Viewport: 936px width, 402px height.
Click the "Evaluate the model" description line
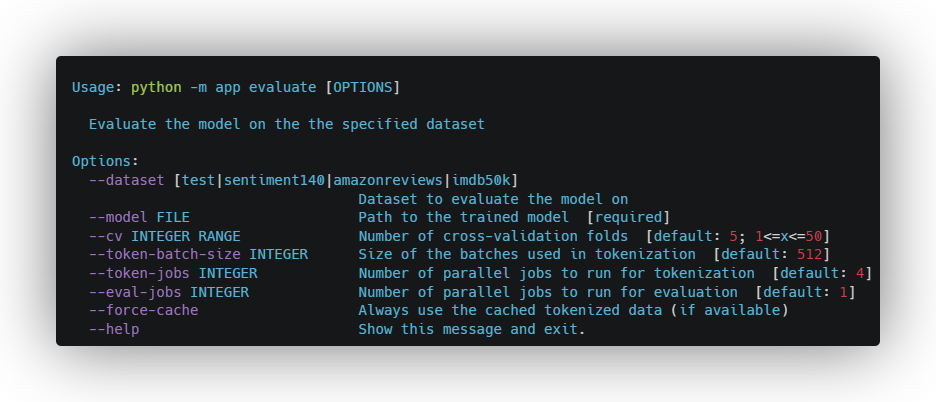pos(286,125)
